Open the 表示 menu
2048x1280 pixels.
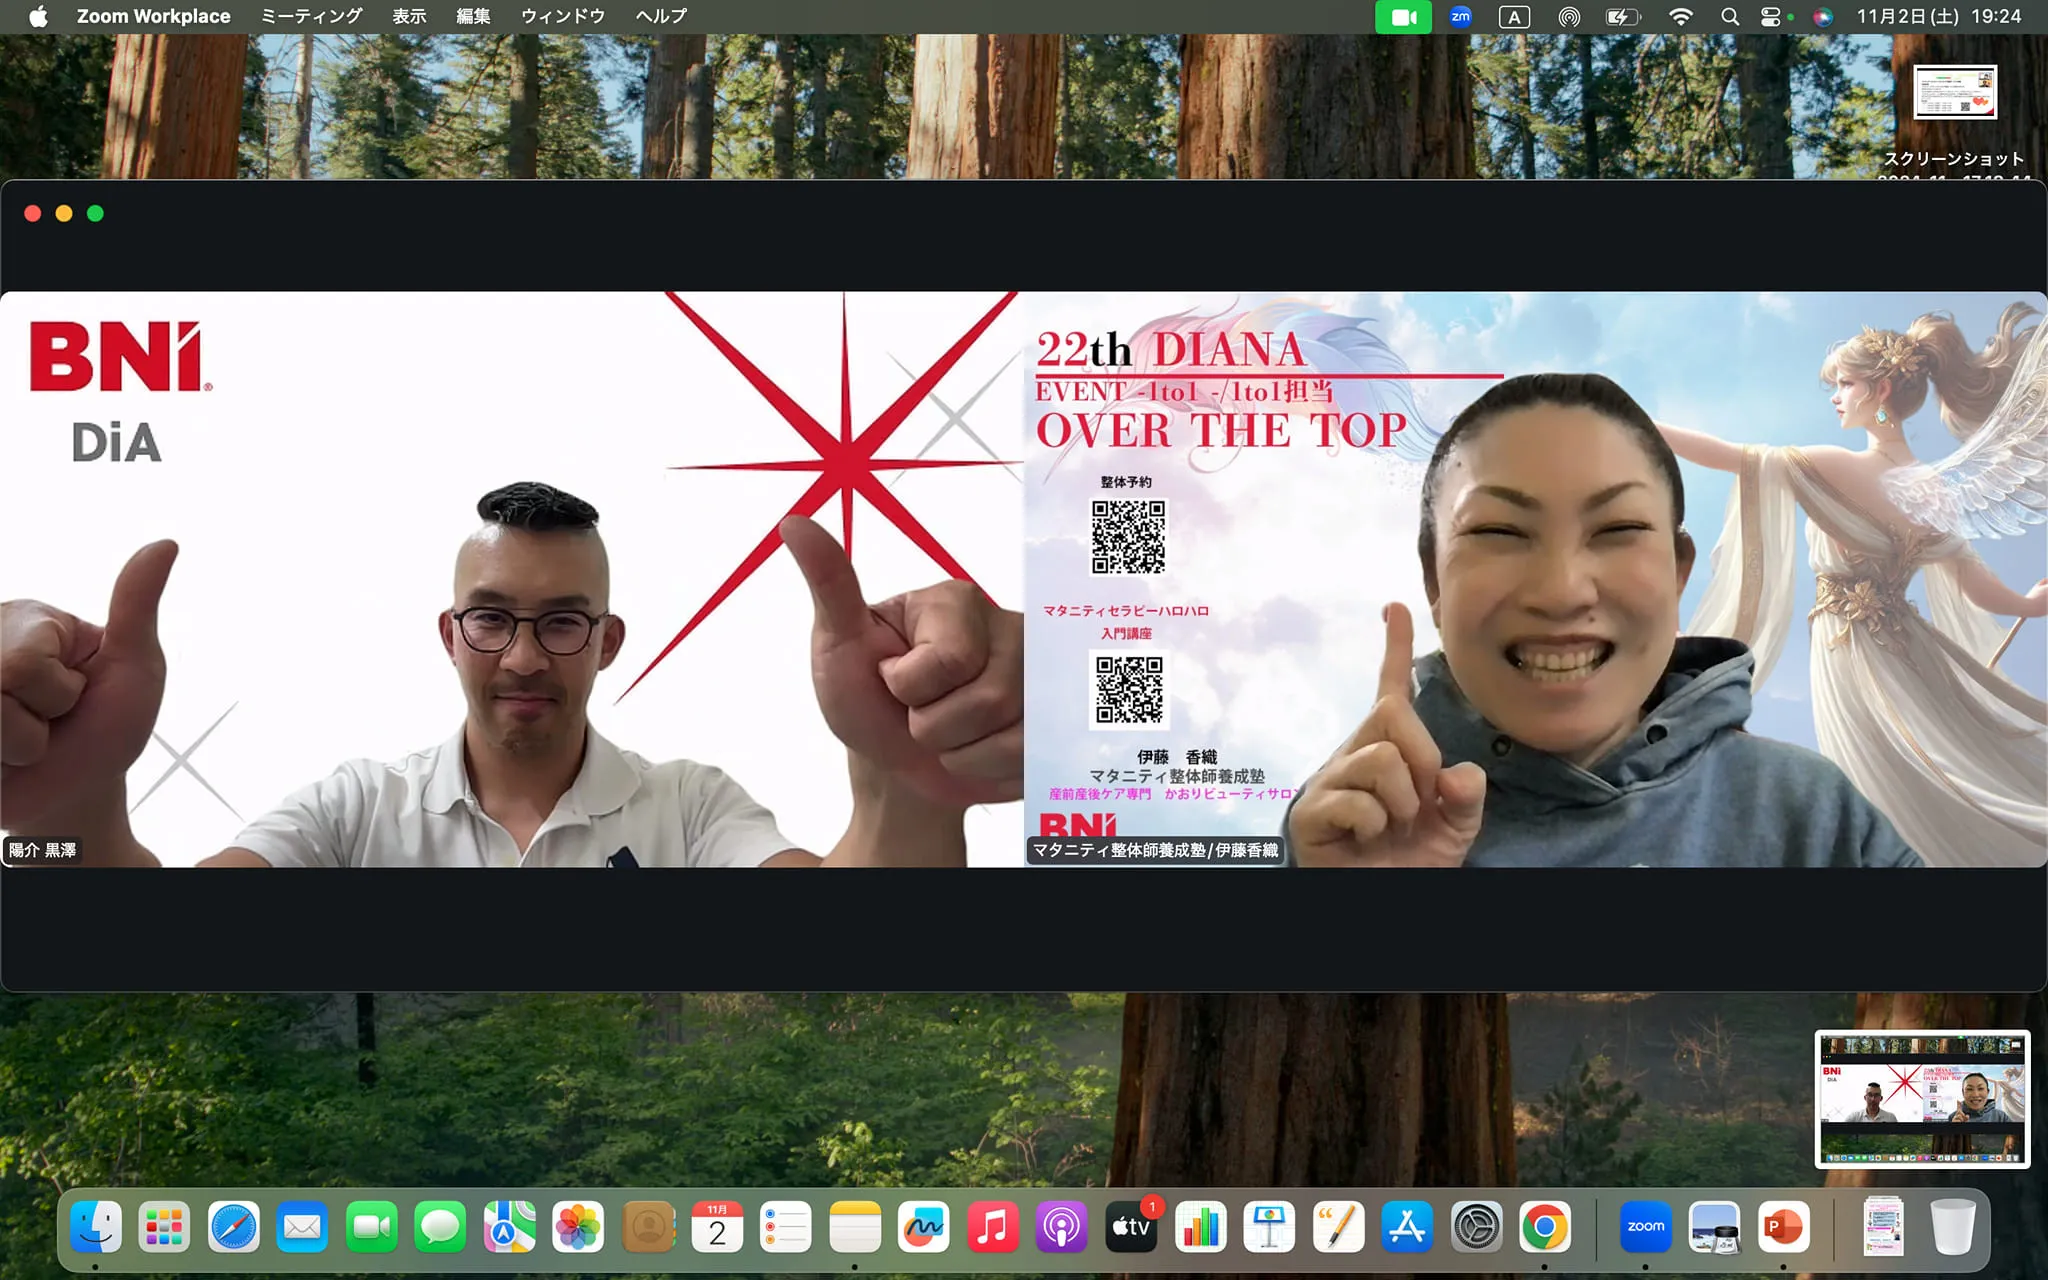click(x=409, y=17)
